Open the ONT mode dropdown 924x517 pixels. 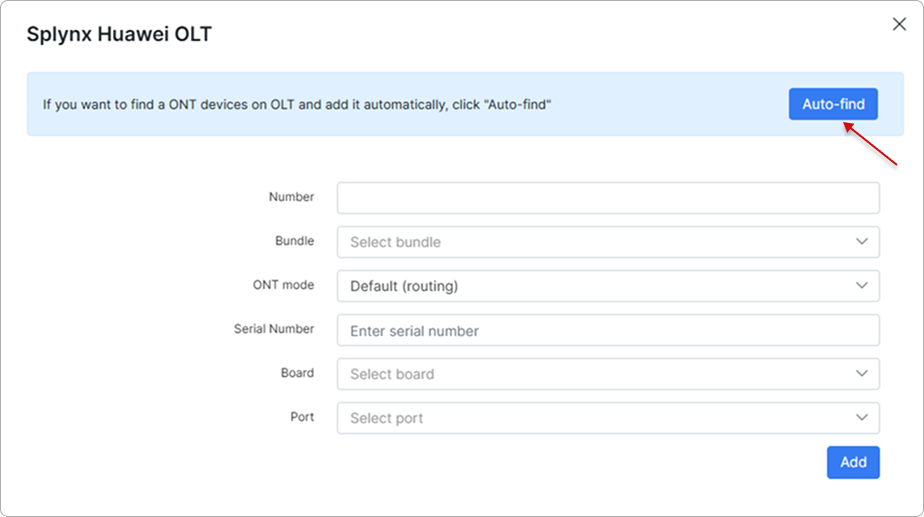[608, 286]
